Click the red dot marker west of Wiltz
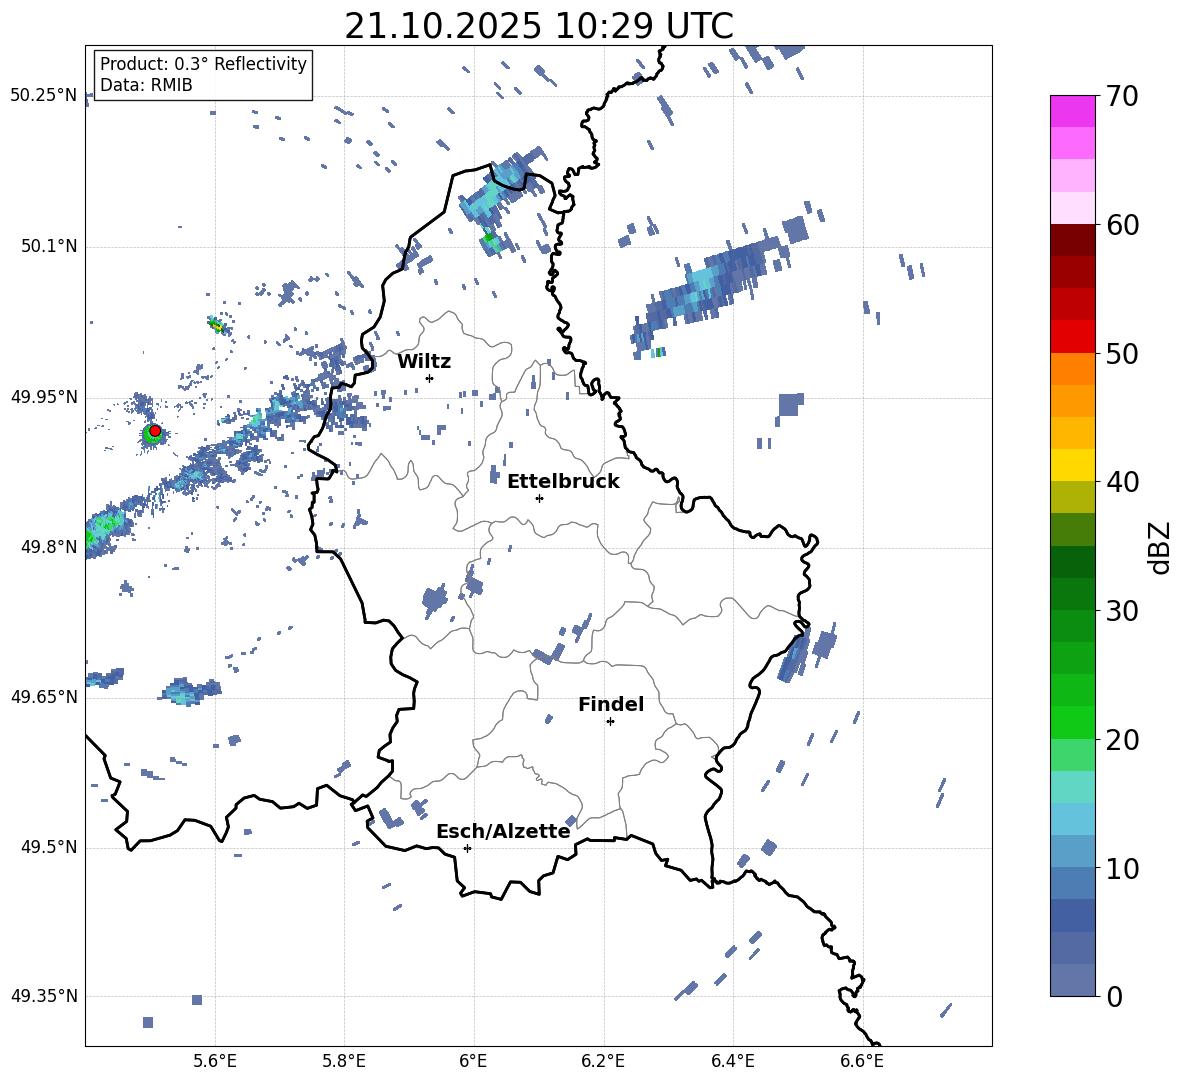 (155, 431)
